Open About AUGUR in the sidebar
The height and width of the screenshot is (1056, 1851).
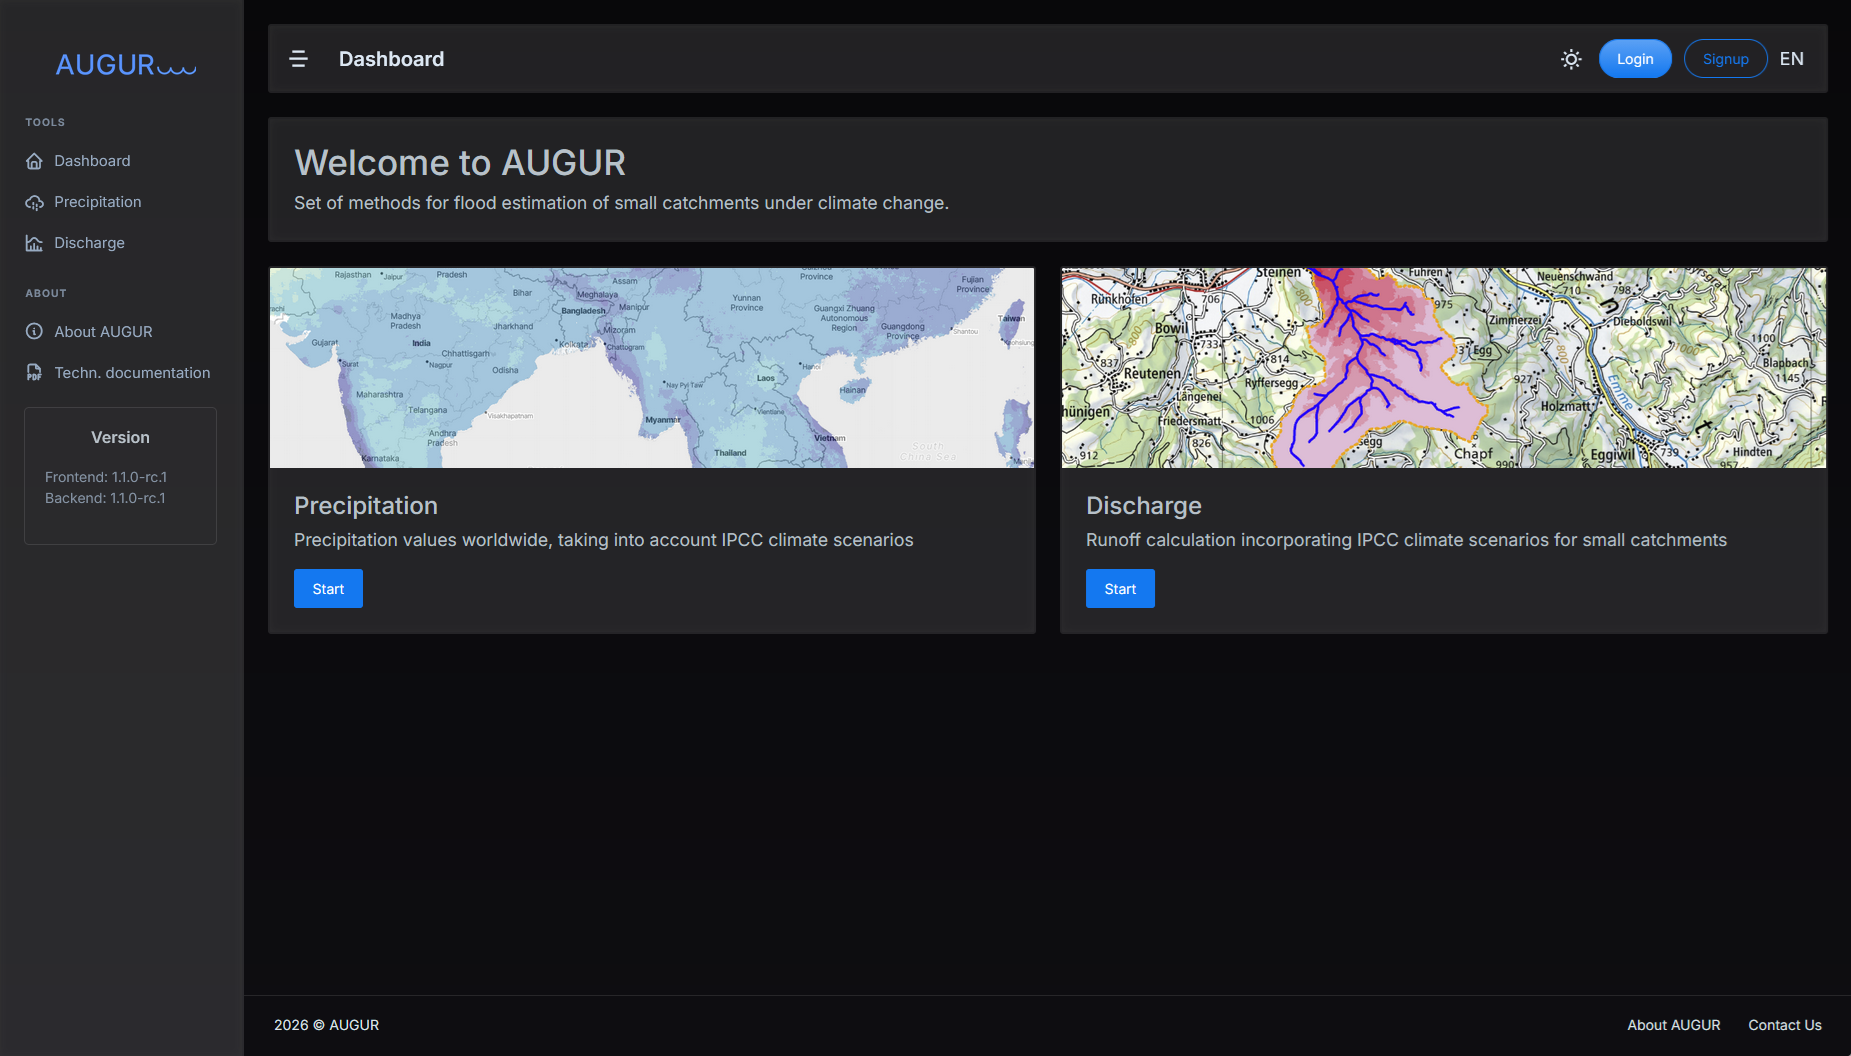[x=103, y=332]
